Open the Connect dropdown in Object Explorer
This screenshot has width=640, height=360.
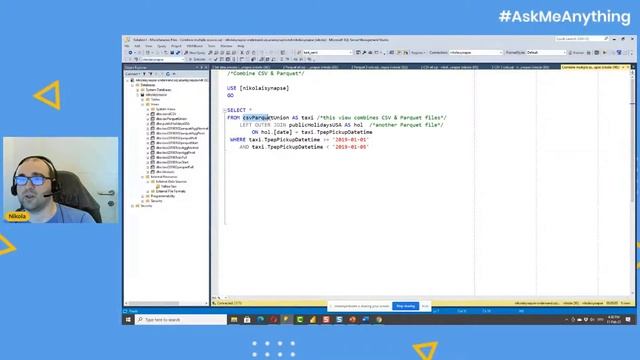click(x=133, y=74)
